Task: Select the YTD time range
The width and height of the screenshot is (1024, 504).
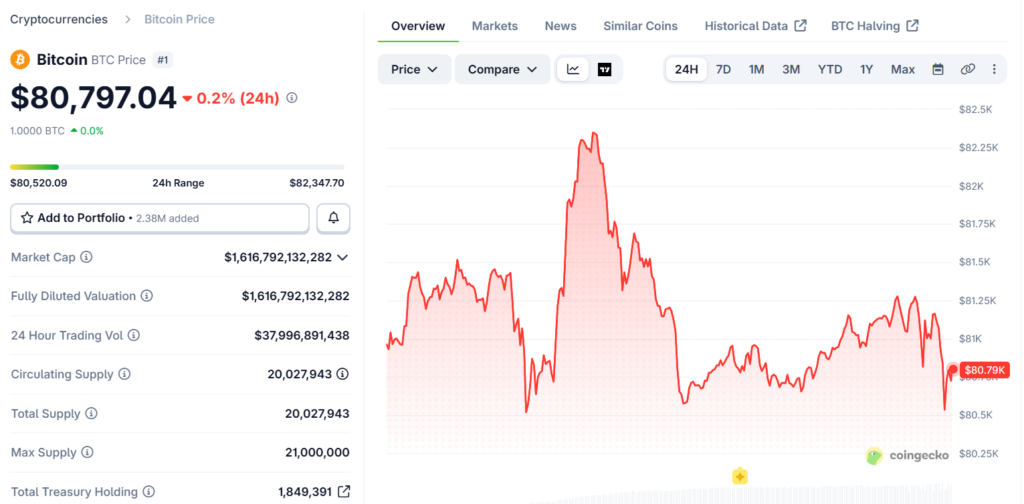Action: (x=830, y=69)
